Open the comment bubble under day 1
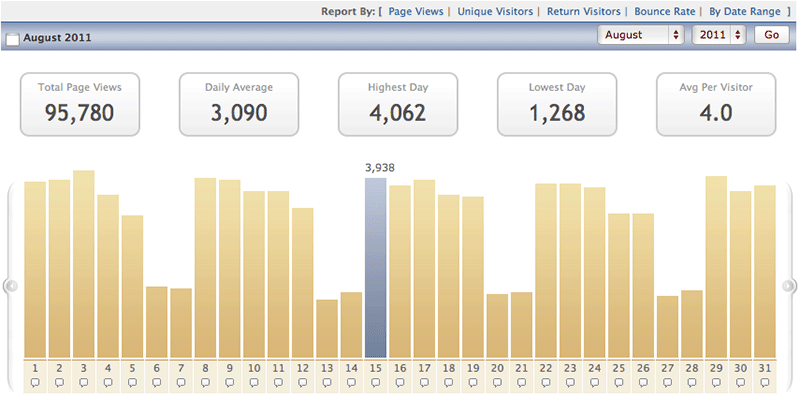This screenshot has width=800, height=397. click(35, 382)
